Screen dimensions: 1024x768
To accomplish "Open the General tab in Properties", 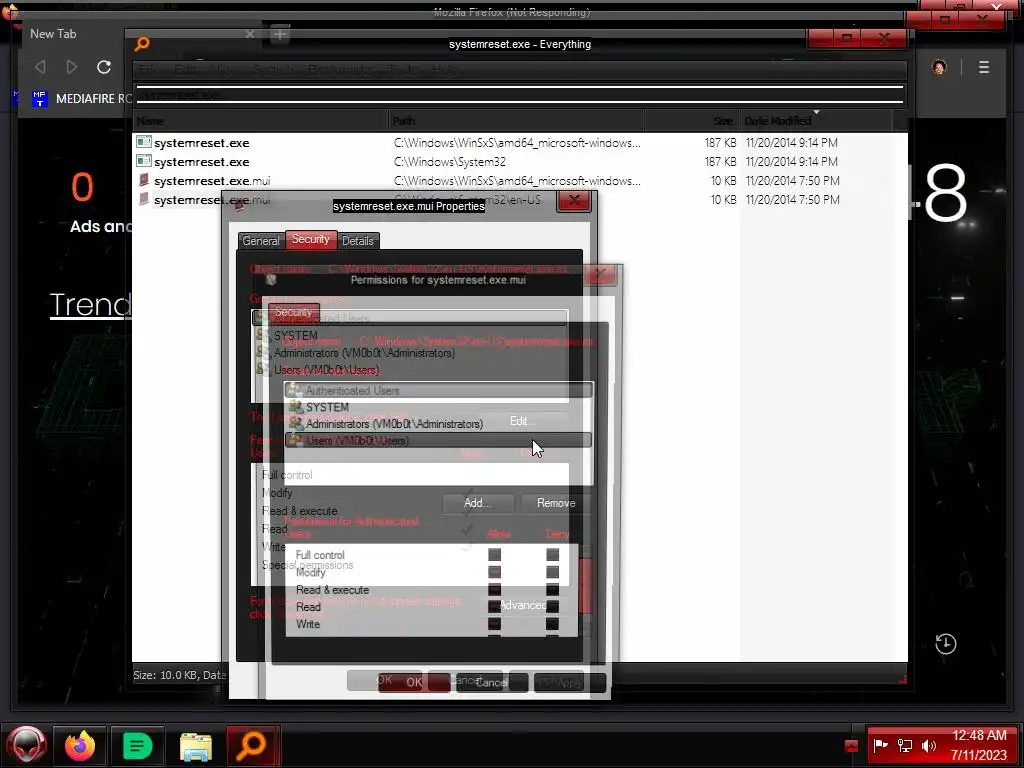I will tap(261, 241).
